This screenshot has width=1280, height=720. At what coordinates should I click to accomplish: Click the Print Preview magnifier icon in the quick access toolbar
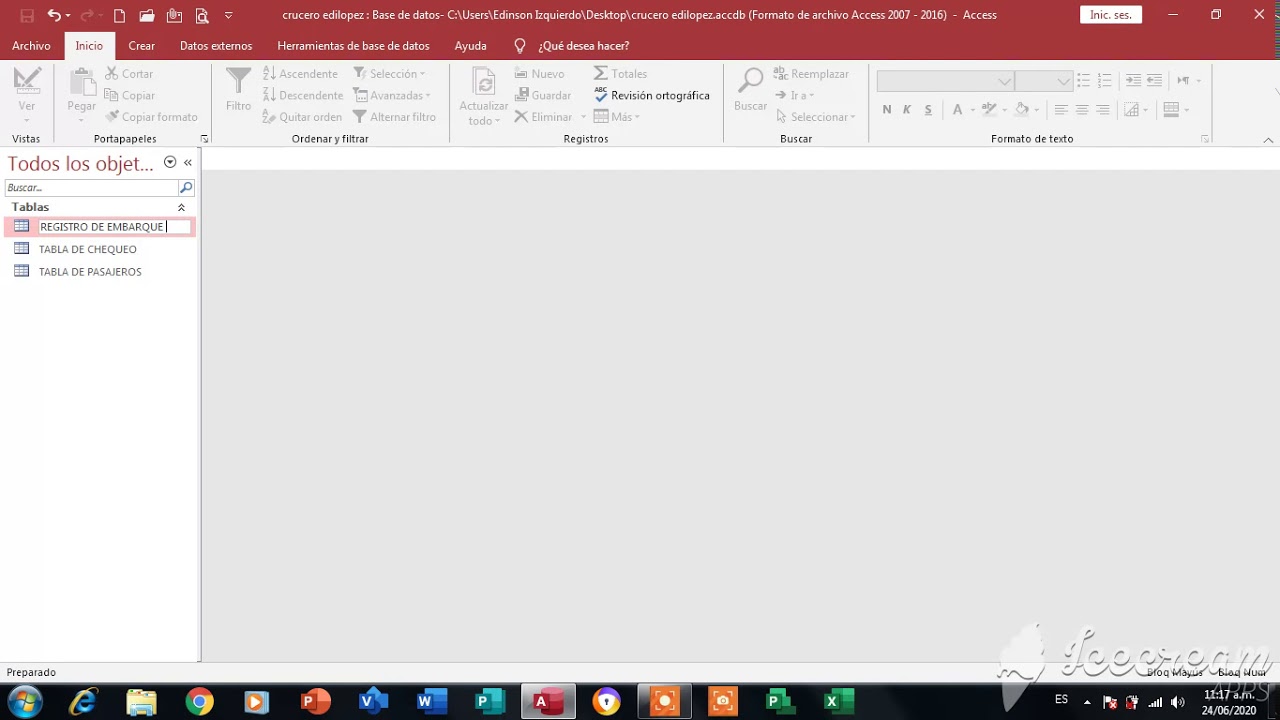pyautogui.click(x=202, y=15)
